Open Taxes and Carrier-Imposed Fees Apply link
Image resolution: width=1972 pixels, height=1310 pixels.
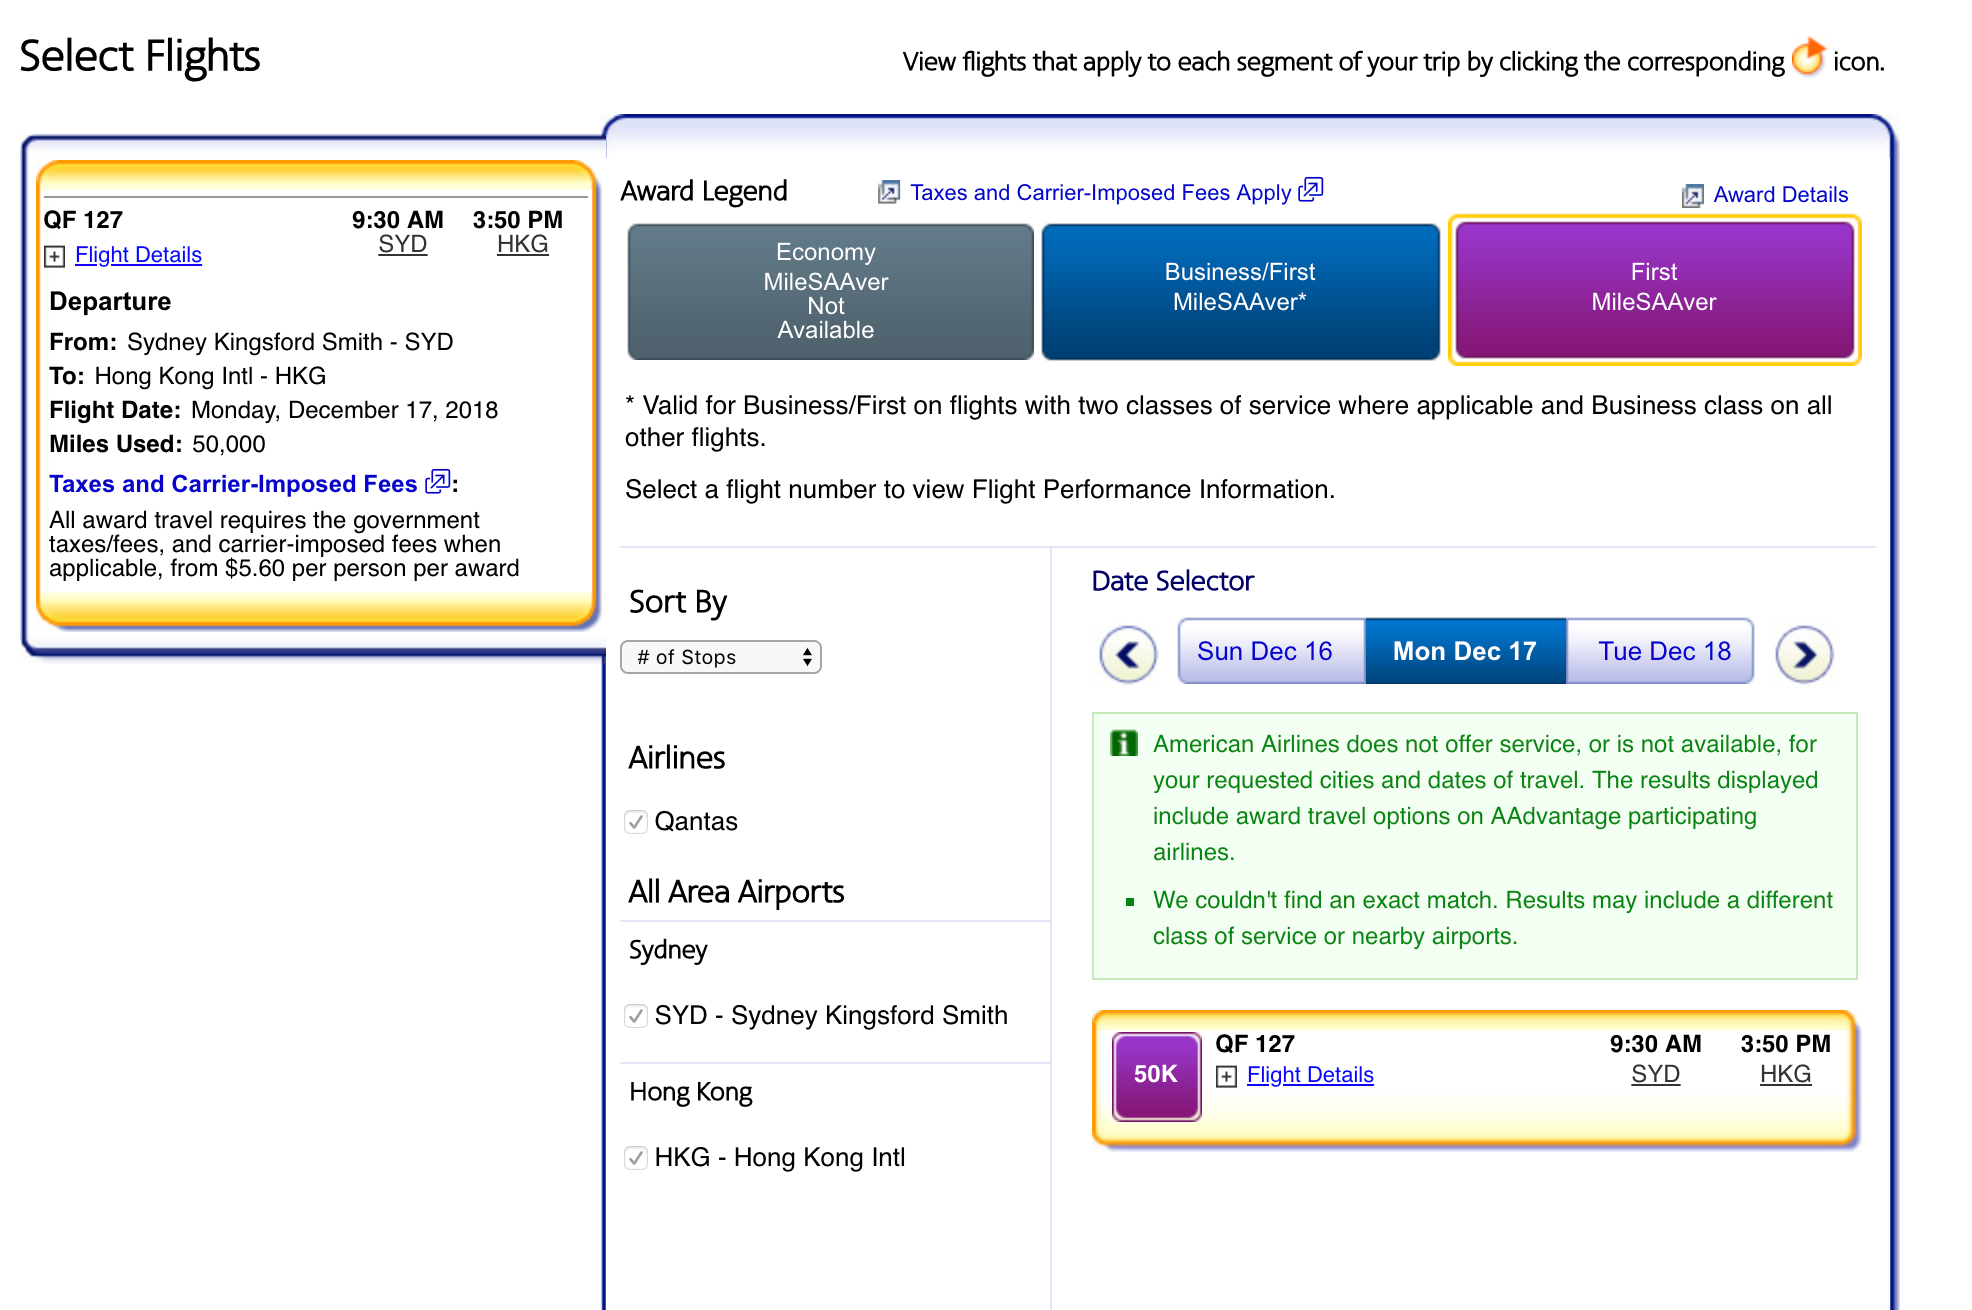point(1100,192)
